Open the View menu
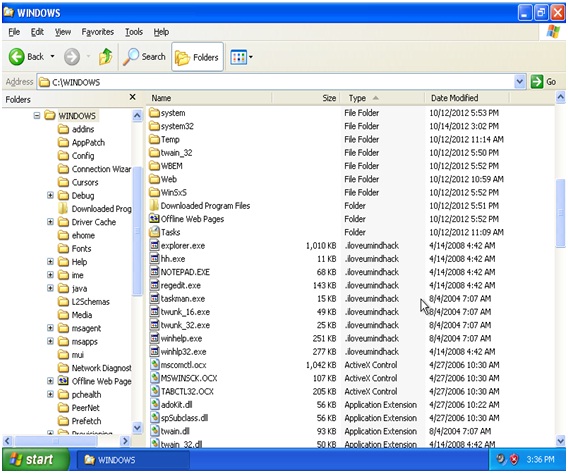The width and height of the screenshot is (568, 473). [x=63, y=32]
